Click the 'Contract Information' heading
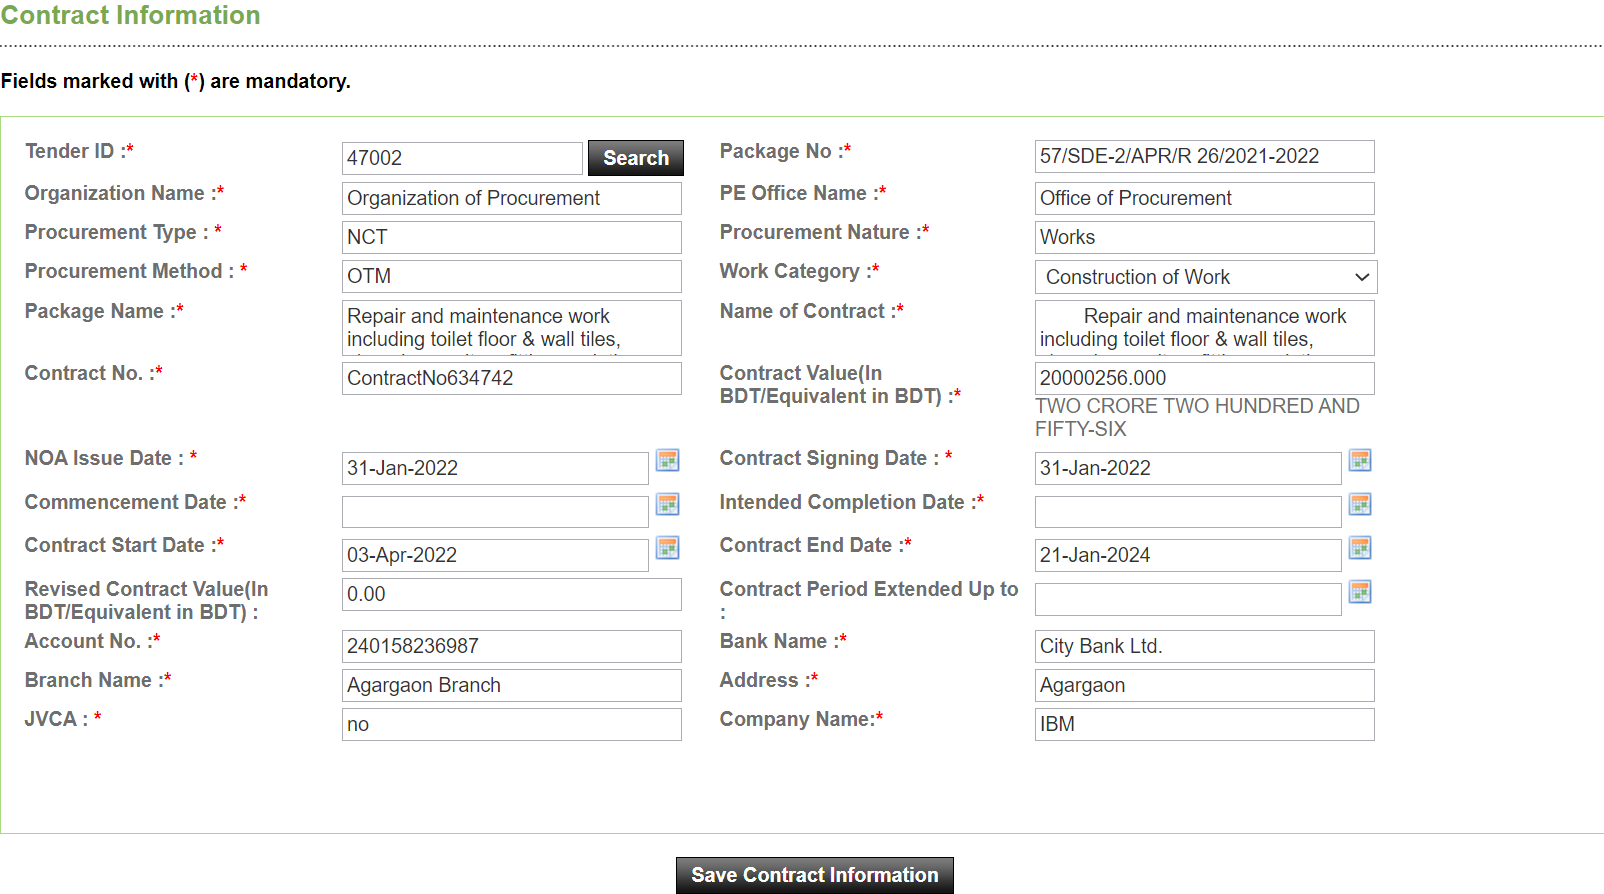The width and height of the screenshot is (1604, 894). tap(130, 15)
